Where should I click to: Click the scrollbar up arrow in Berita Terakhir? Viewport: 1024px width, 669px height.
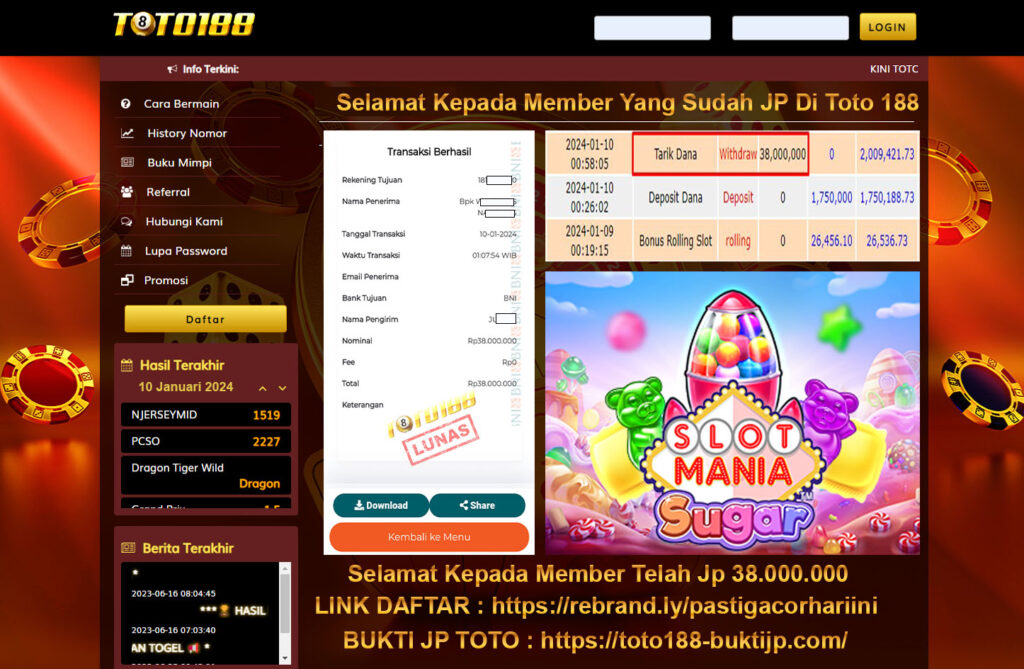pos(285,568)
